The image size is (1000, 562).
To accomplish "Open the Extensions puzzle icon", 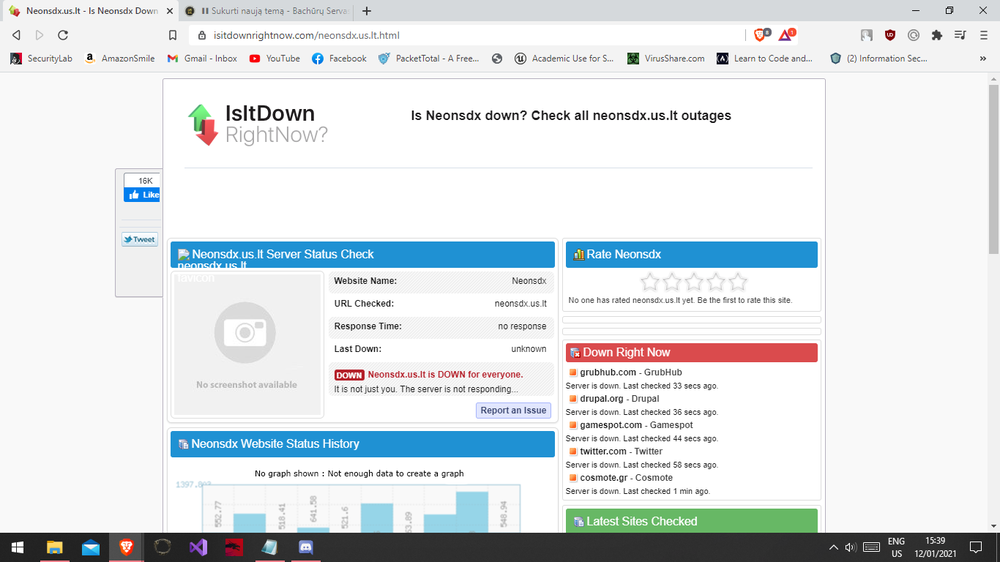I will click(936, 35).
